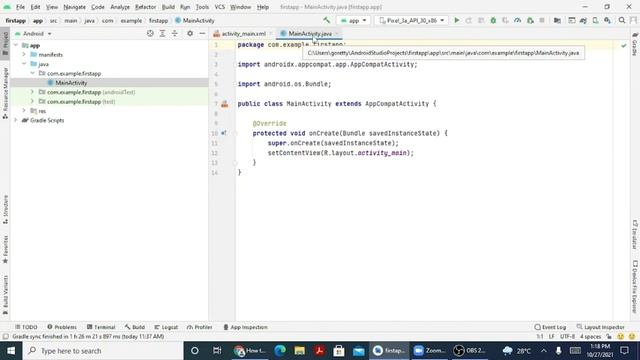Screen dimensions: 640x360
Task: Open Microsoft Edge from the taskbar
Action: (x=280, y=351)
